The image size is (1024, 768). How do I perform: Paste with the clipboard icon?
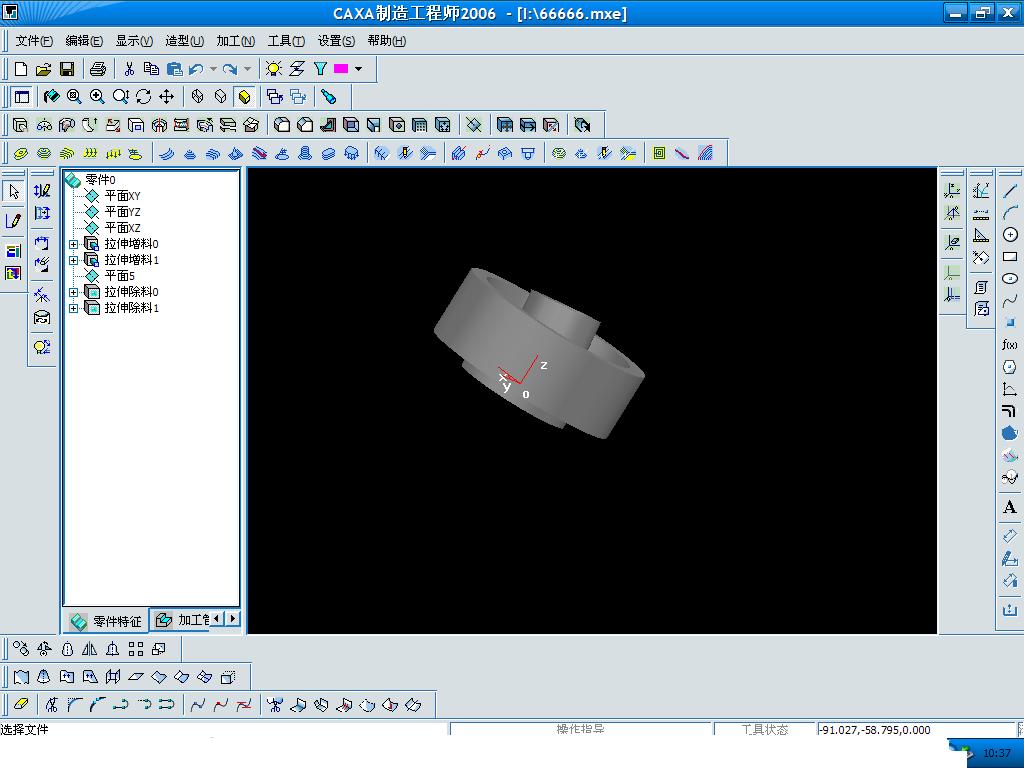174,69
